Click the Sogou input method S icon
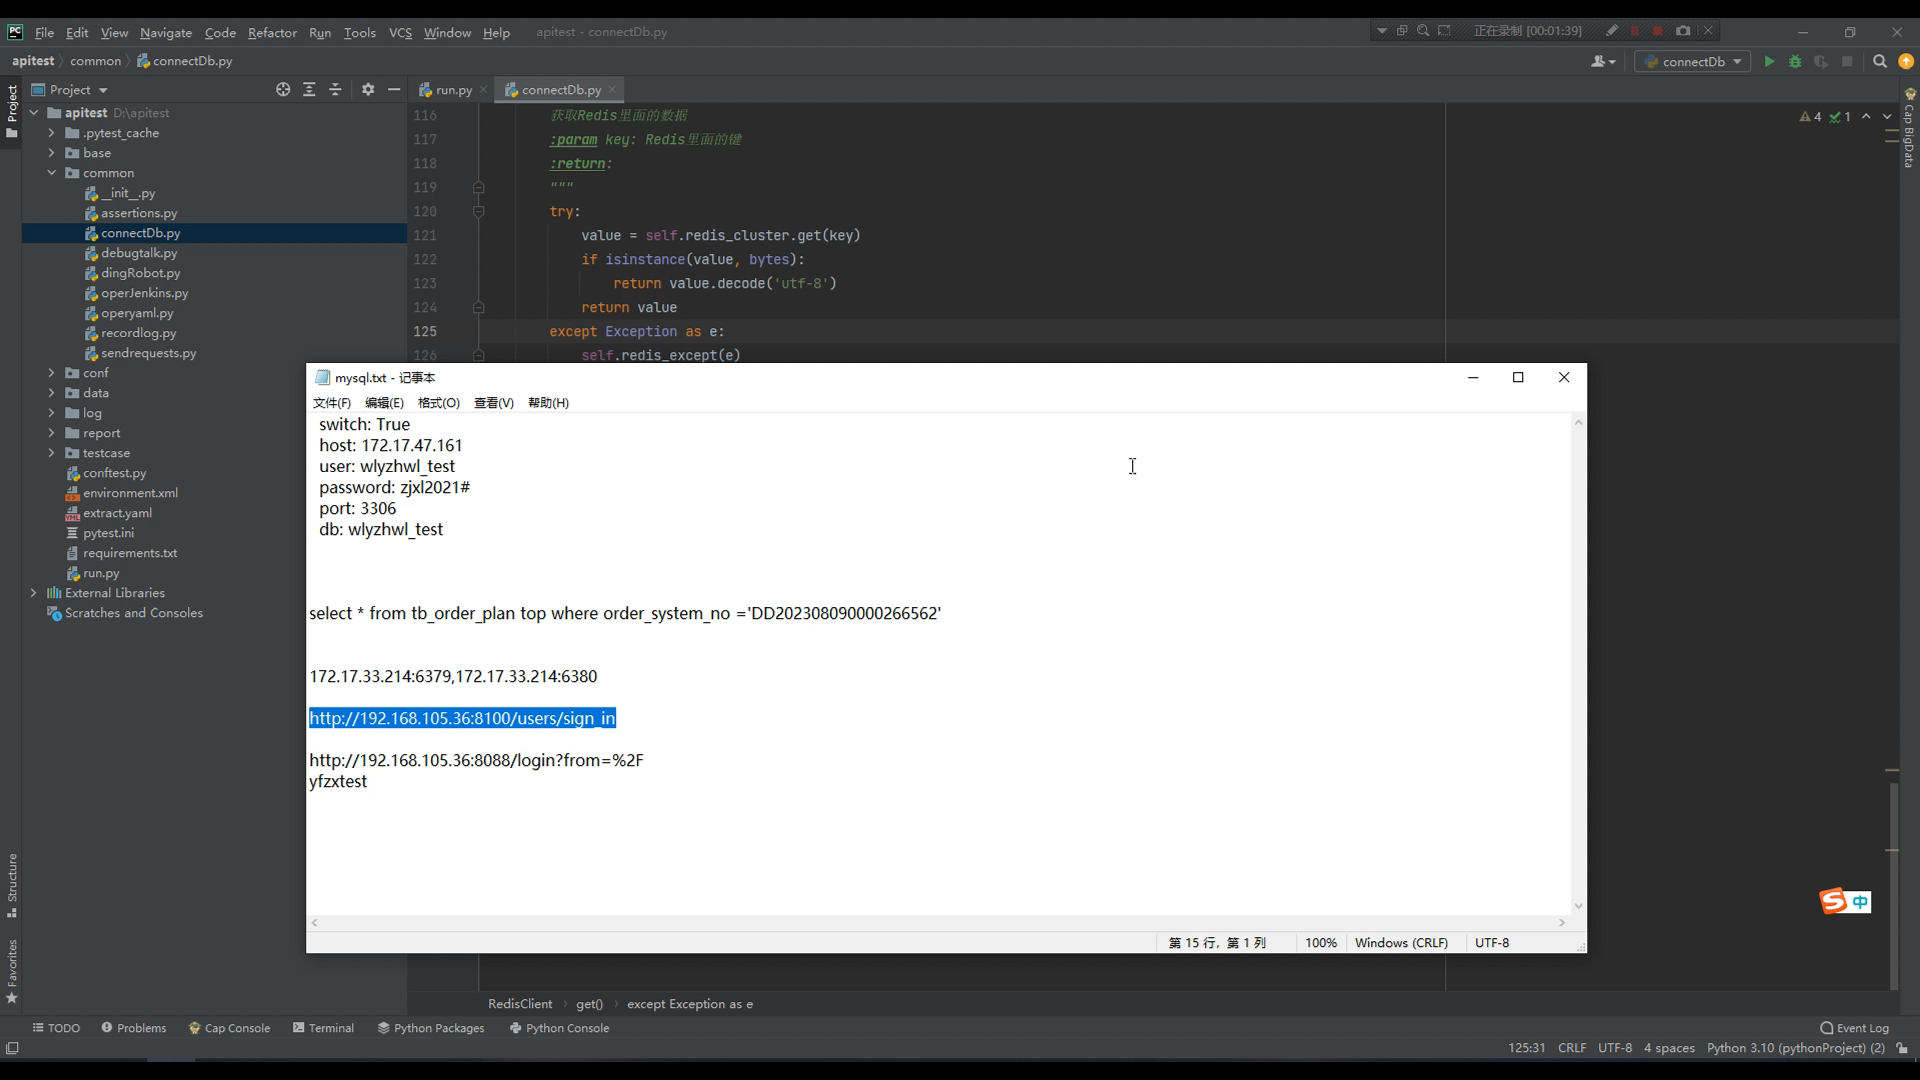Screen dimensions: 1920x1080 point(1833,901)
